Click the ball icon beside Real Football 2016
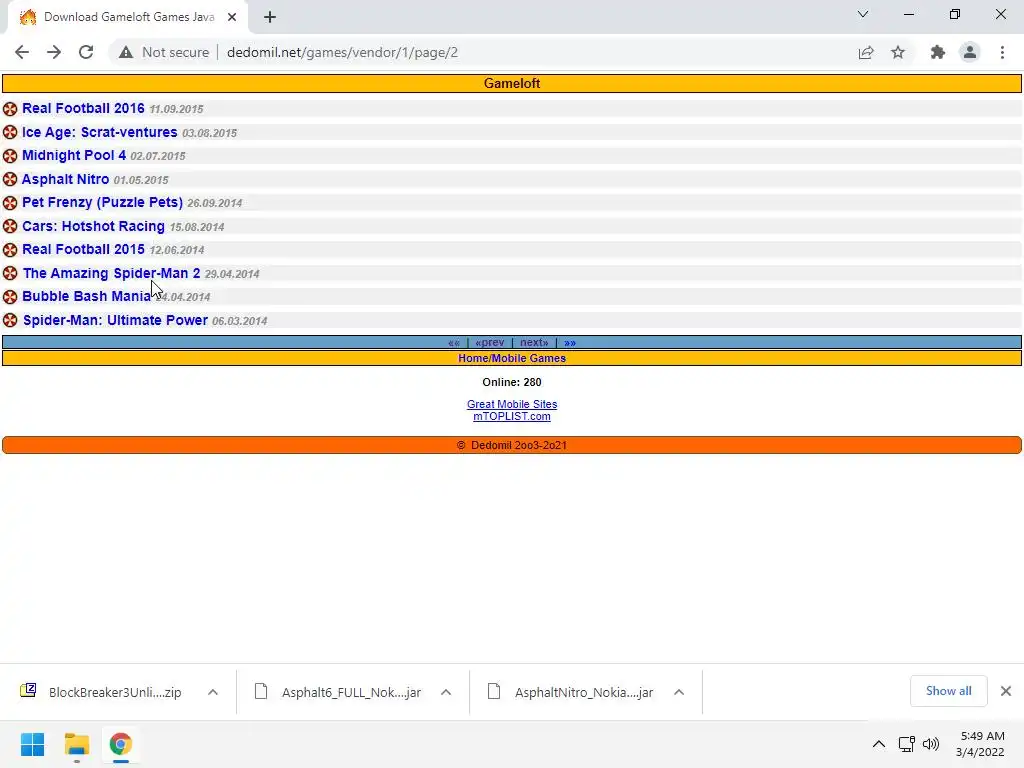The height and width of the screenshot is (768, 1024). [x=10, y=108]
